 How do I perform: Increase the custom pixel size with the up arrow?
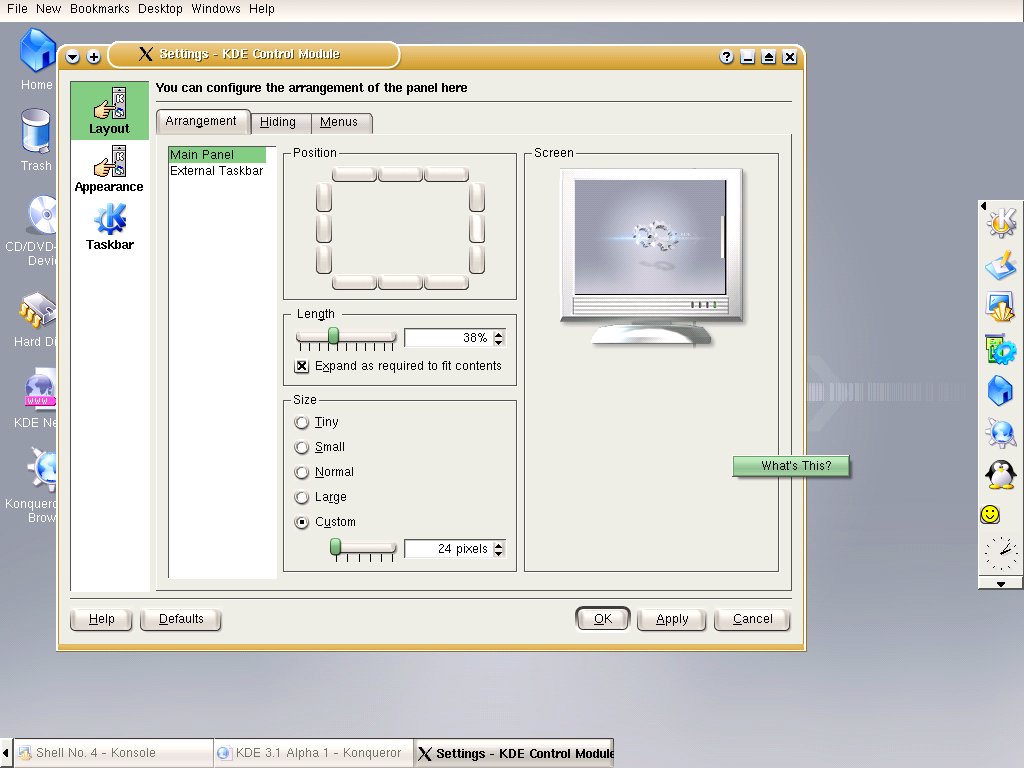point(499,545)
